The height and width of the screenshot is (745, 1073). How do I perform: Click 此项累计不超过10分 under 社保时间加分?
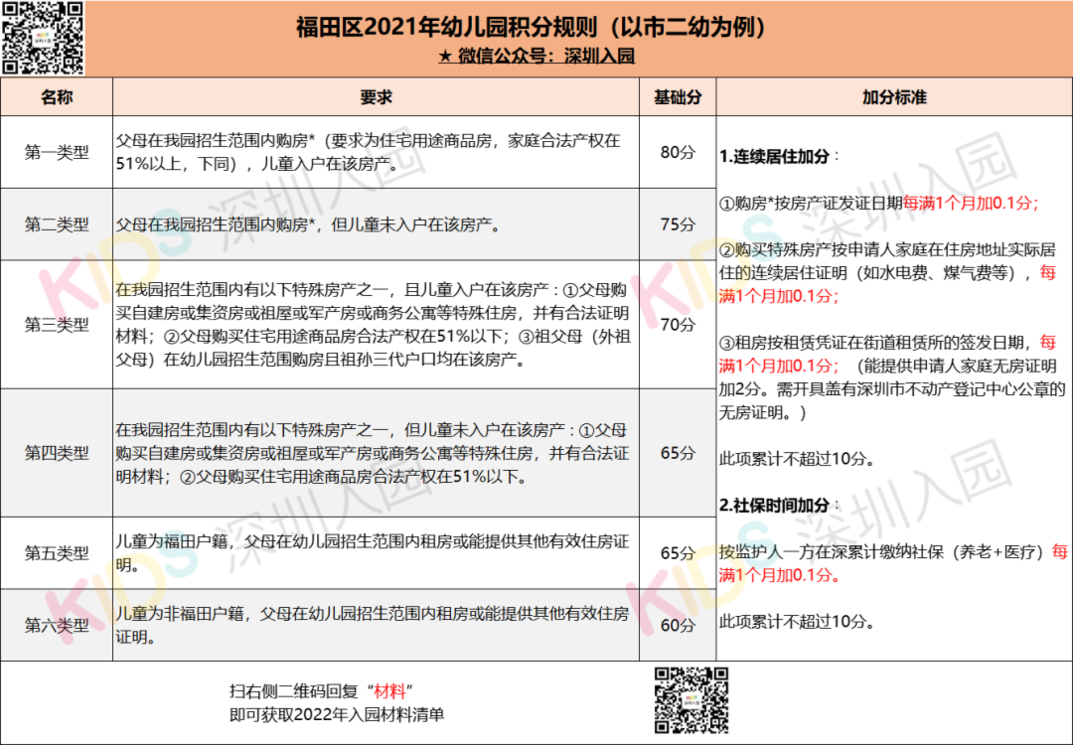tap(797, 622)
